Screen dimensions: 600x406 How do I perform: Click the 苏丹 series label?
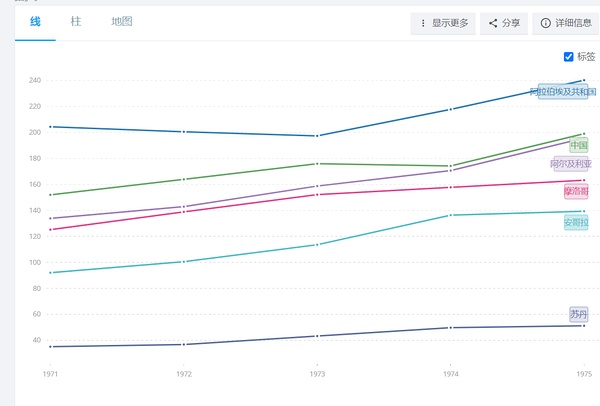pyautogui.click(x=579, y=314)
